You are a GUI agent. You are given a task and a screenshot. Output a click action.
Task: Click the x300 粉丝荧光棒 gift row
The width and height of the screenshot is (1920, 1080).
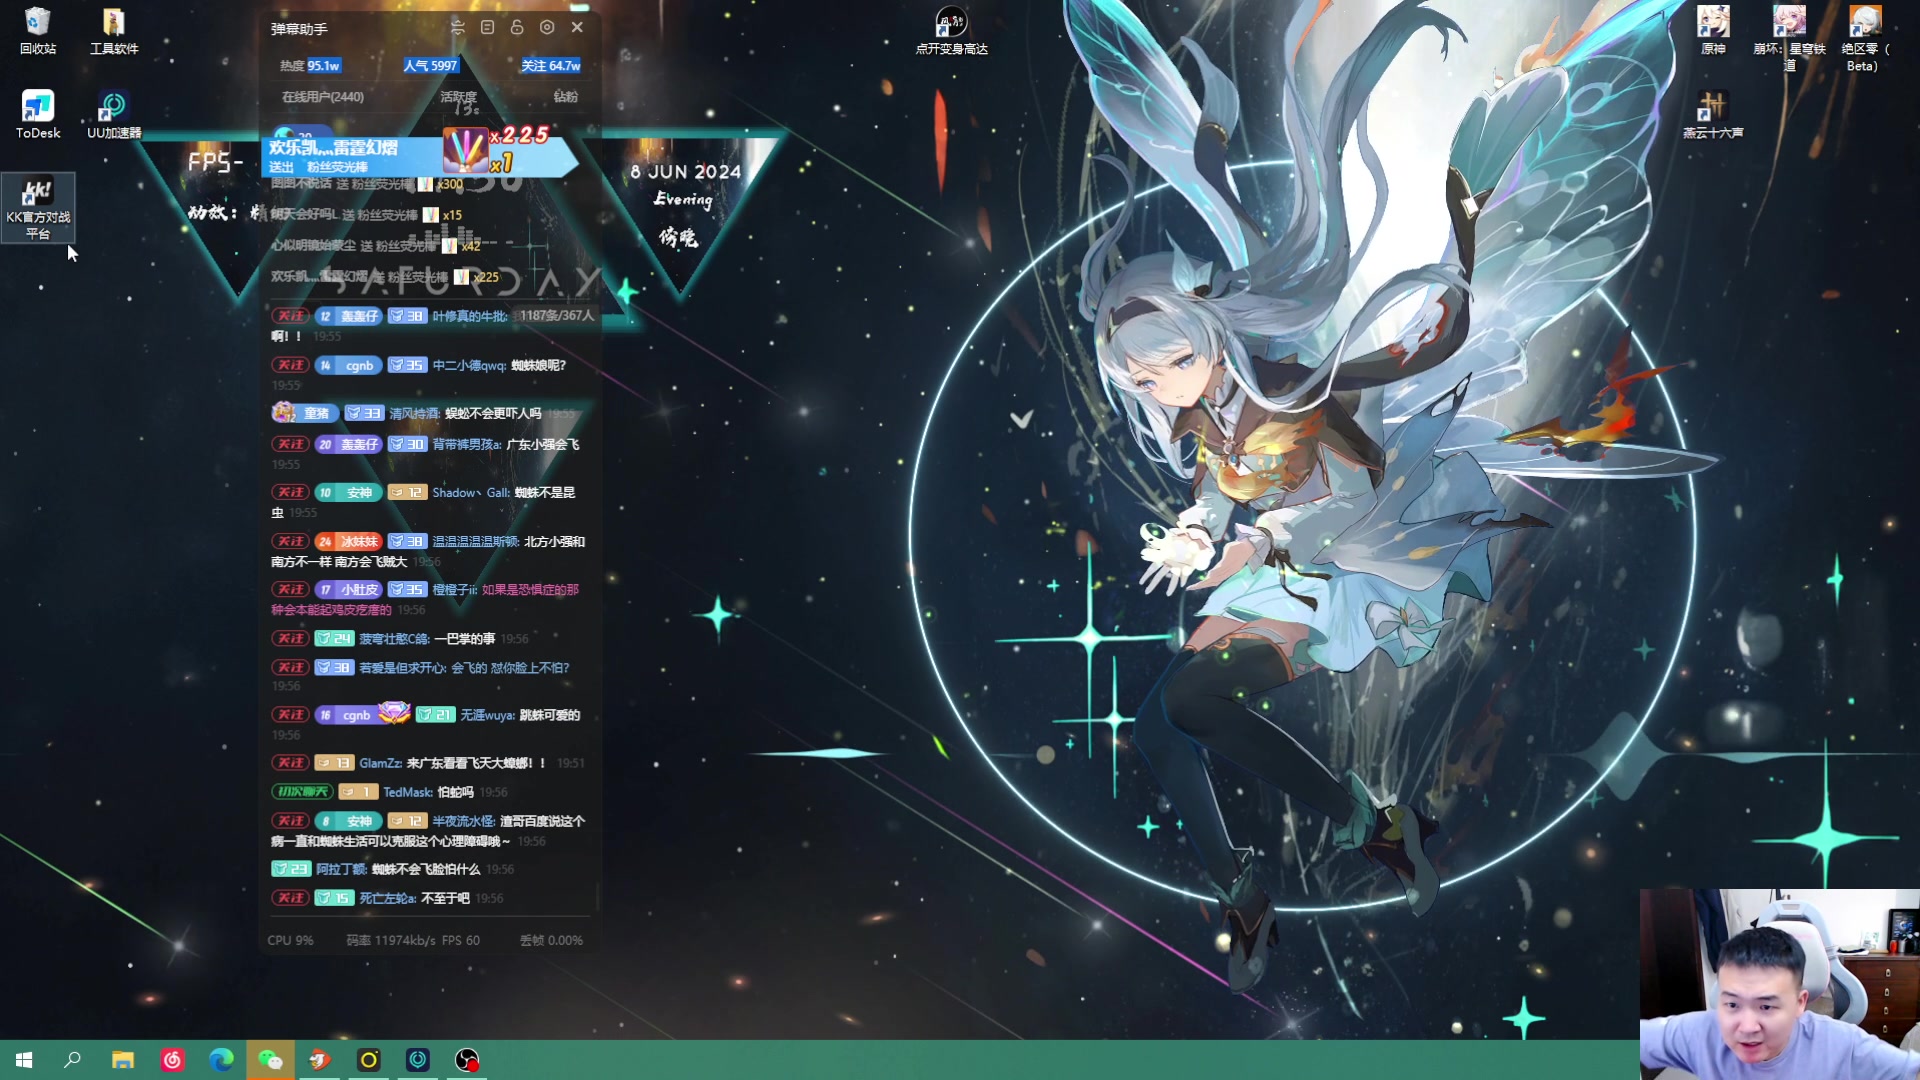(368, 184)
